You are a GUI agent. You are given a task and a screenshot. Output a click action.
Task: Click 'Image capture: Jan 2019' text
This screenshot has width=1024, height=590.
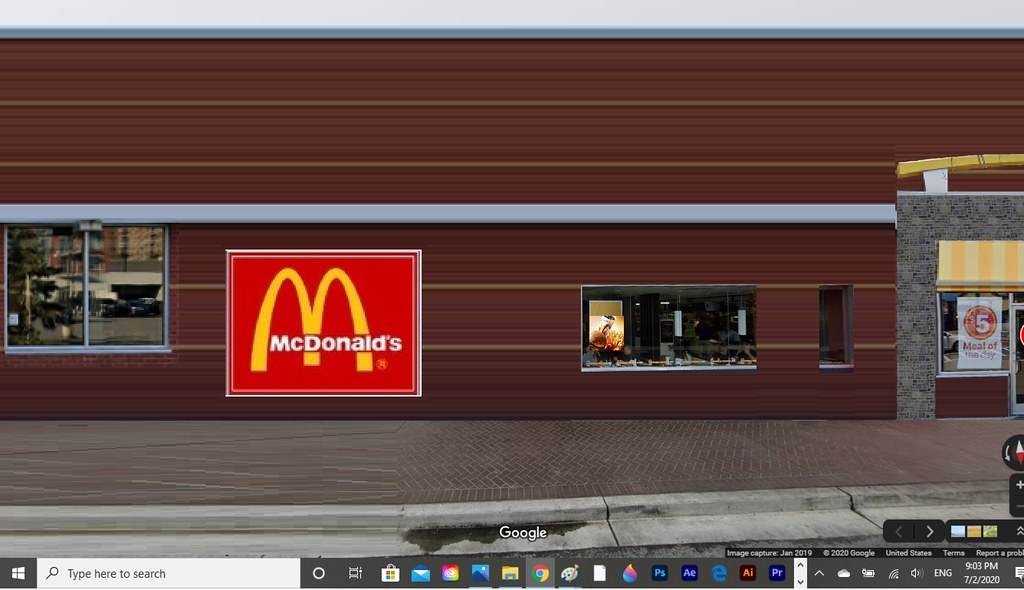[769, 553]
